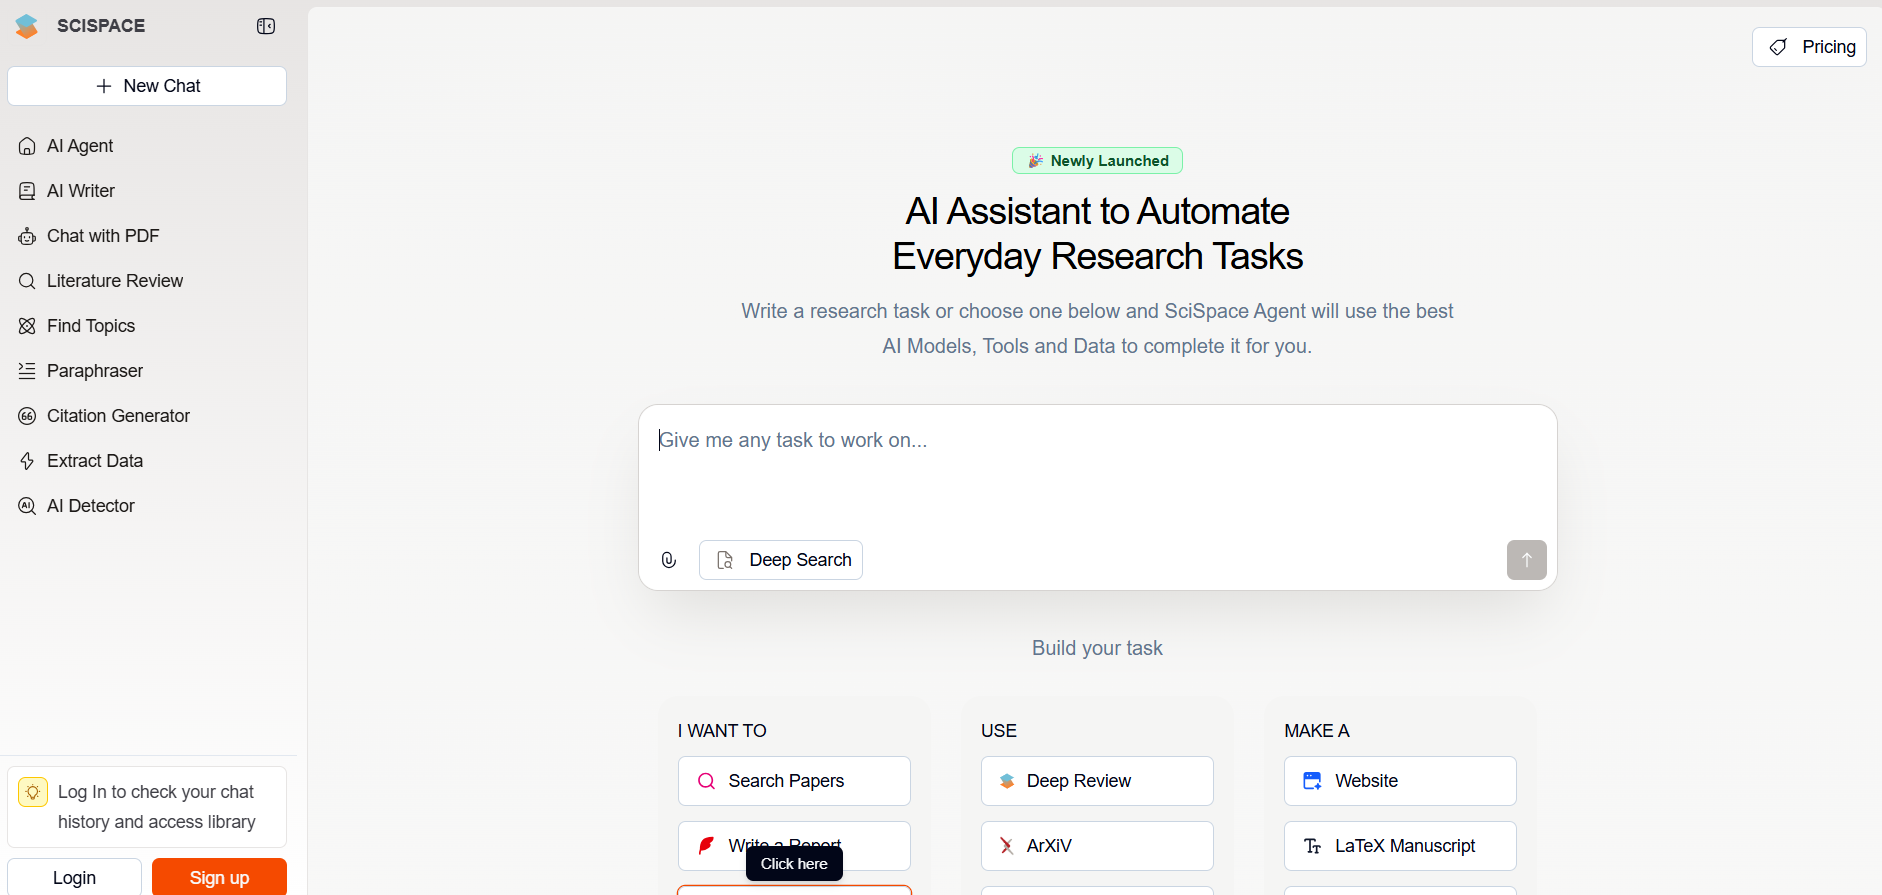Viewport: 1882px width, 895px height.
Task: Click the 'MAKE A' column label
Action: pos(1317,731)
